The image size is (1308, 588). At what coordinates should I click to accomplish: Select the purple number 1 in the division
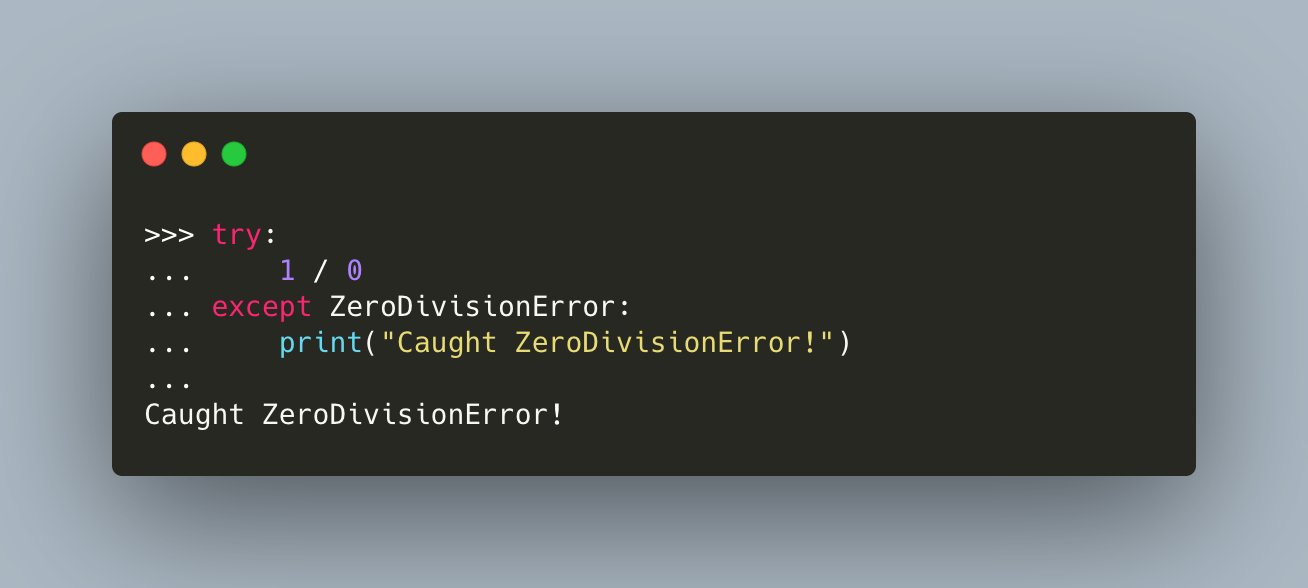[x=288, y=270]
